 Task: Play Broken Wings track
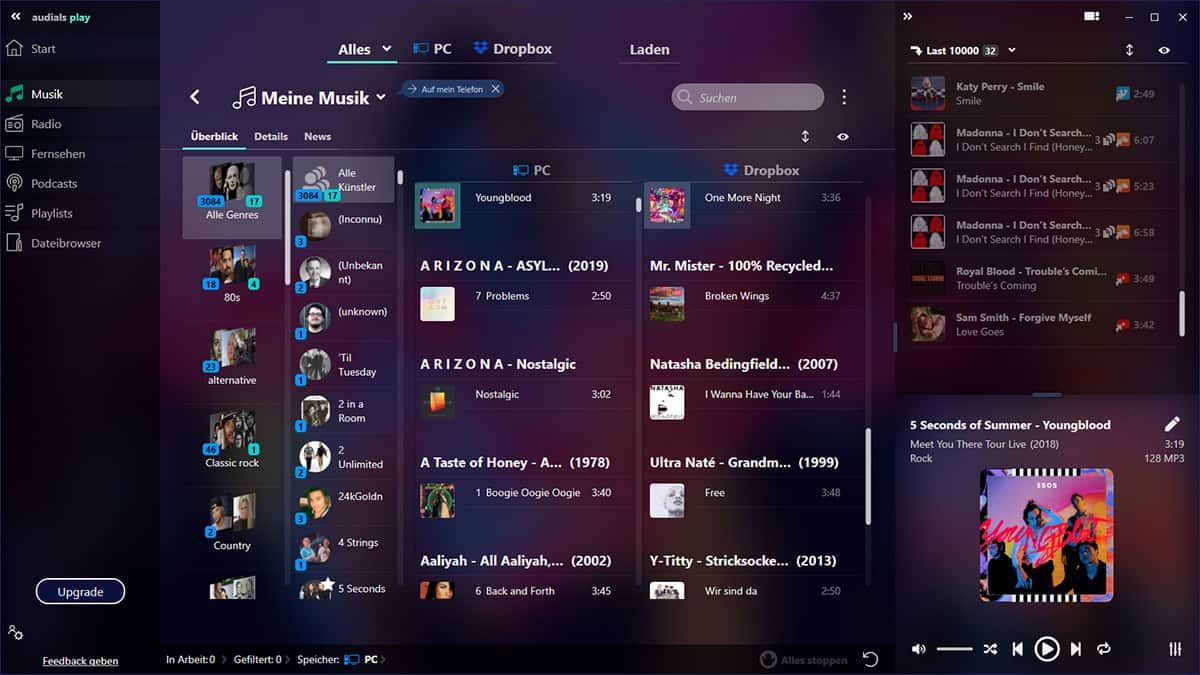pyautogui.click(x=746, y=303)
